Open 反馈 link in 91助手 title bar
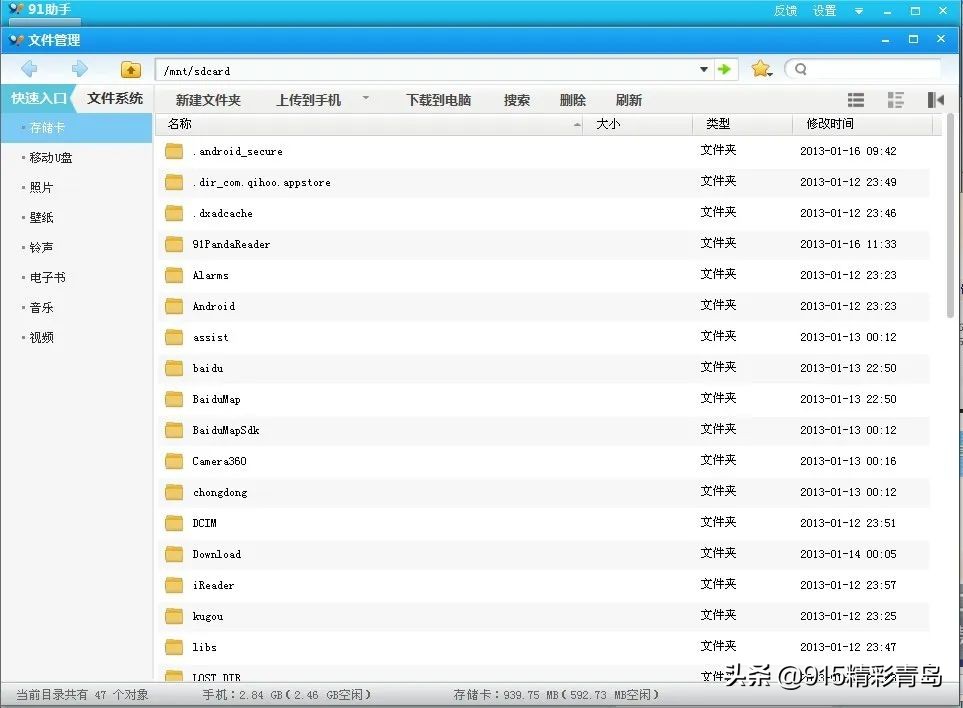 click(785, 10)
